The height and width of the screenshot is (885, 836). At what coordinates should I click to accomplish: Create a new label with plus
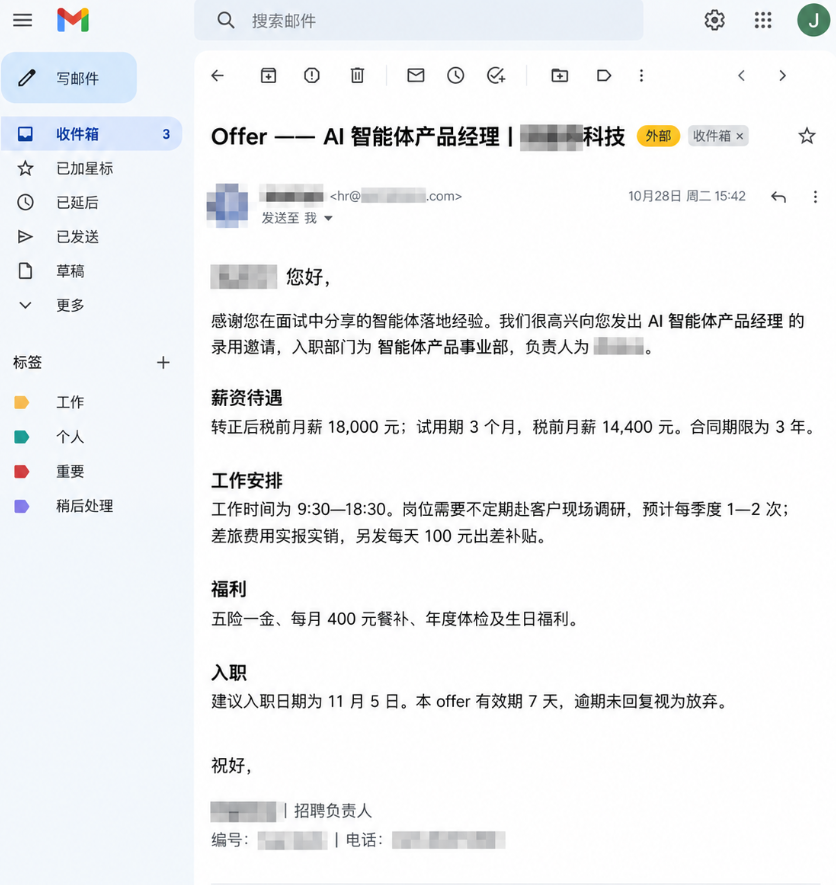[163, 362]
